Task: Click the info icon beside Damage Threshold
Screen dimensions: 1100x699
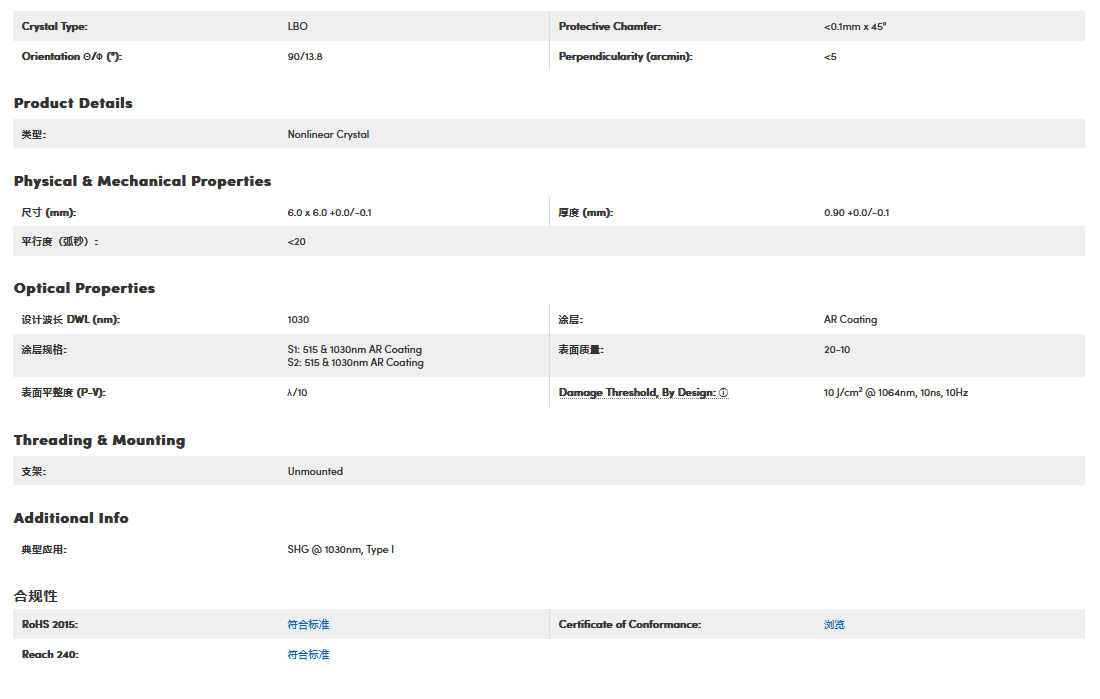Action: [x=723, y=393]
